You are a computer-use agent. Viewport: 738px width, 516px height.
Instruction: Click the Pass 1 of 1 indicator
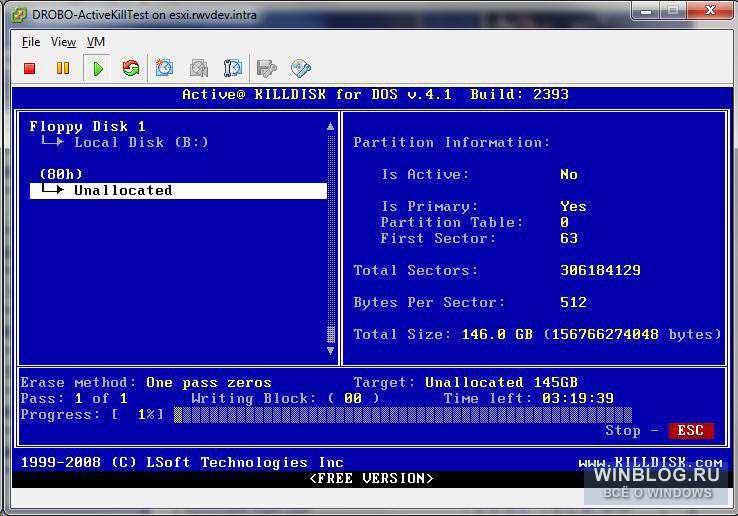(x=74, y=398)
